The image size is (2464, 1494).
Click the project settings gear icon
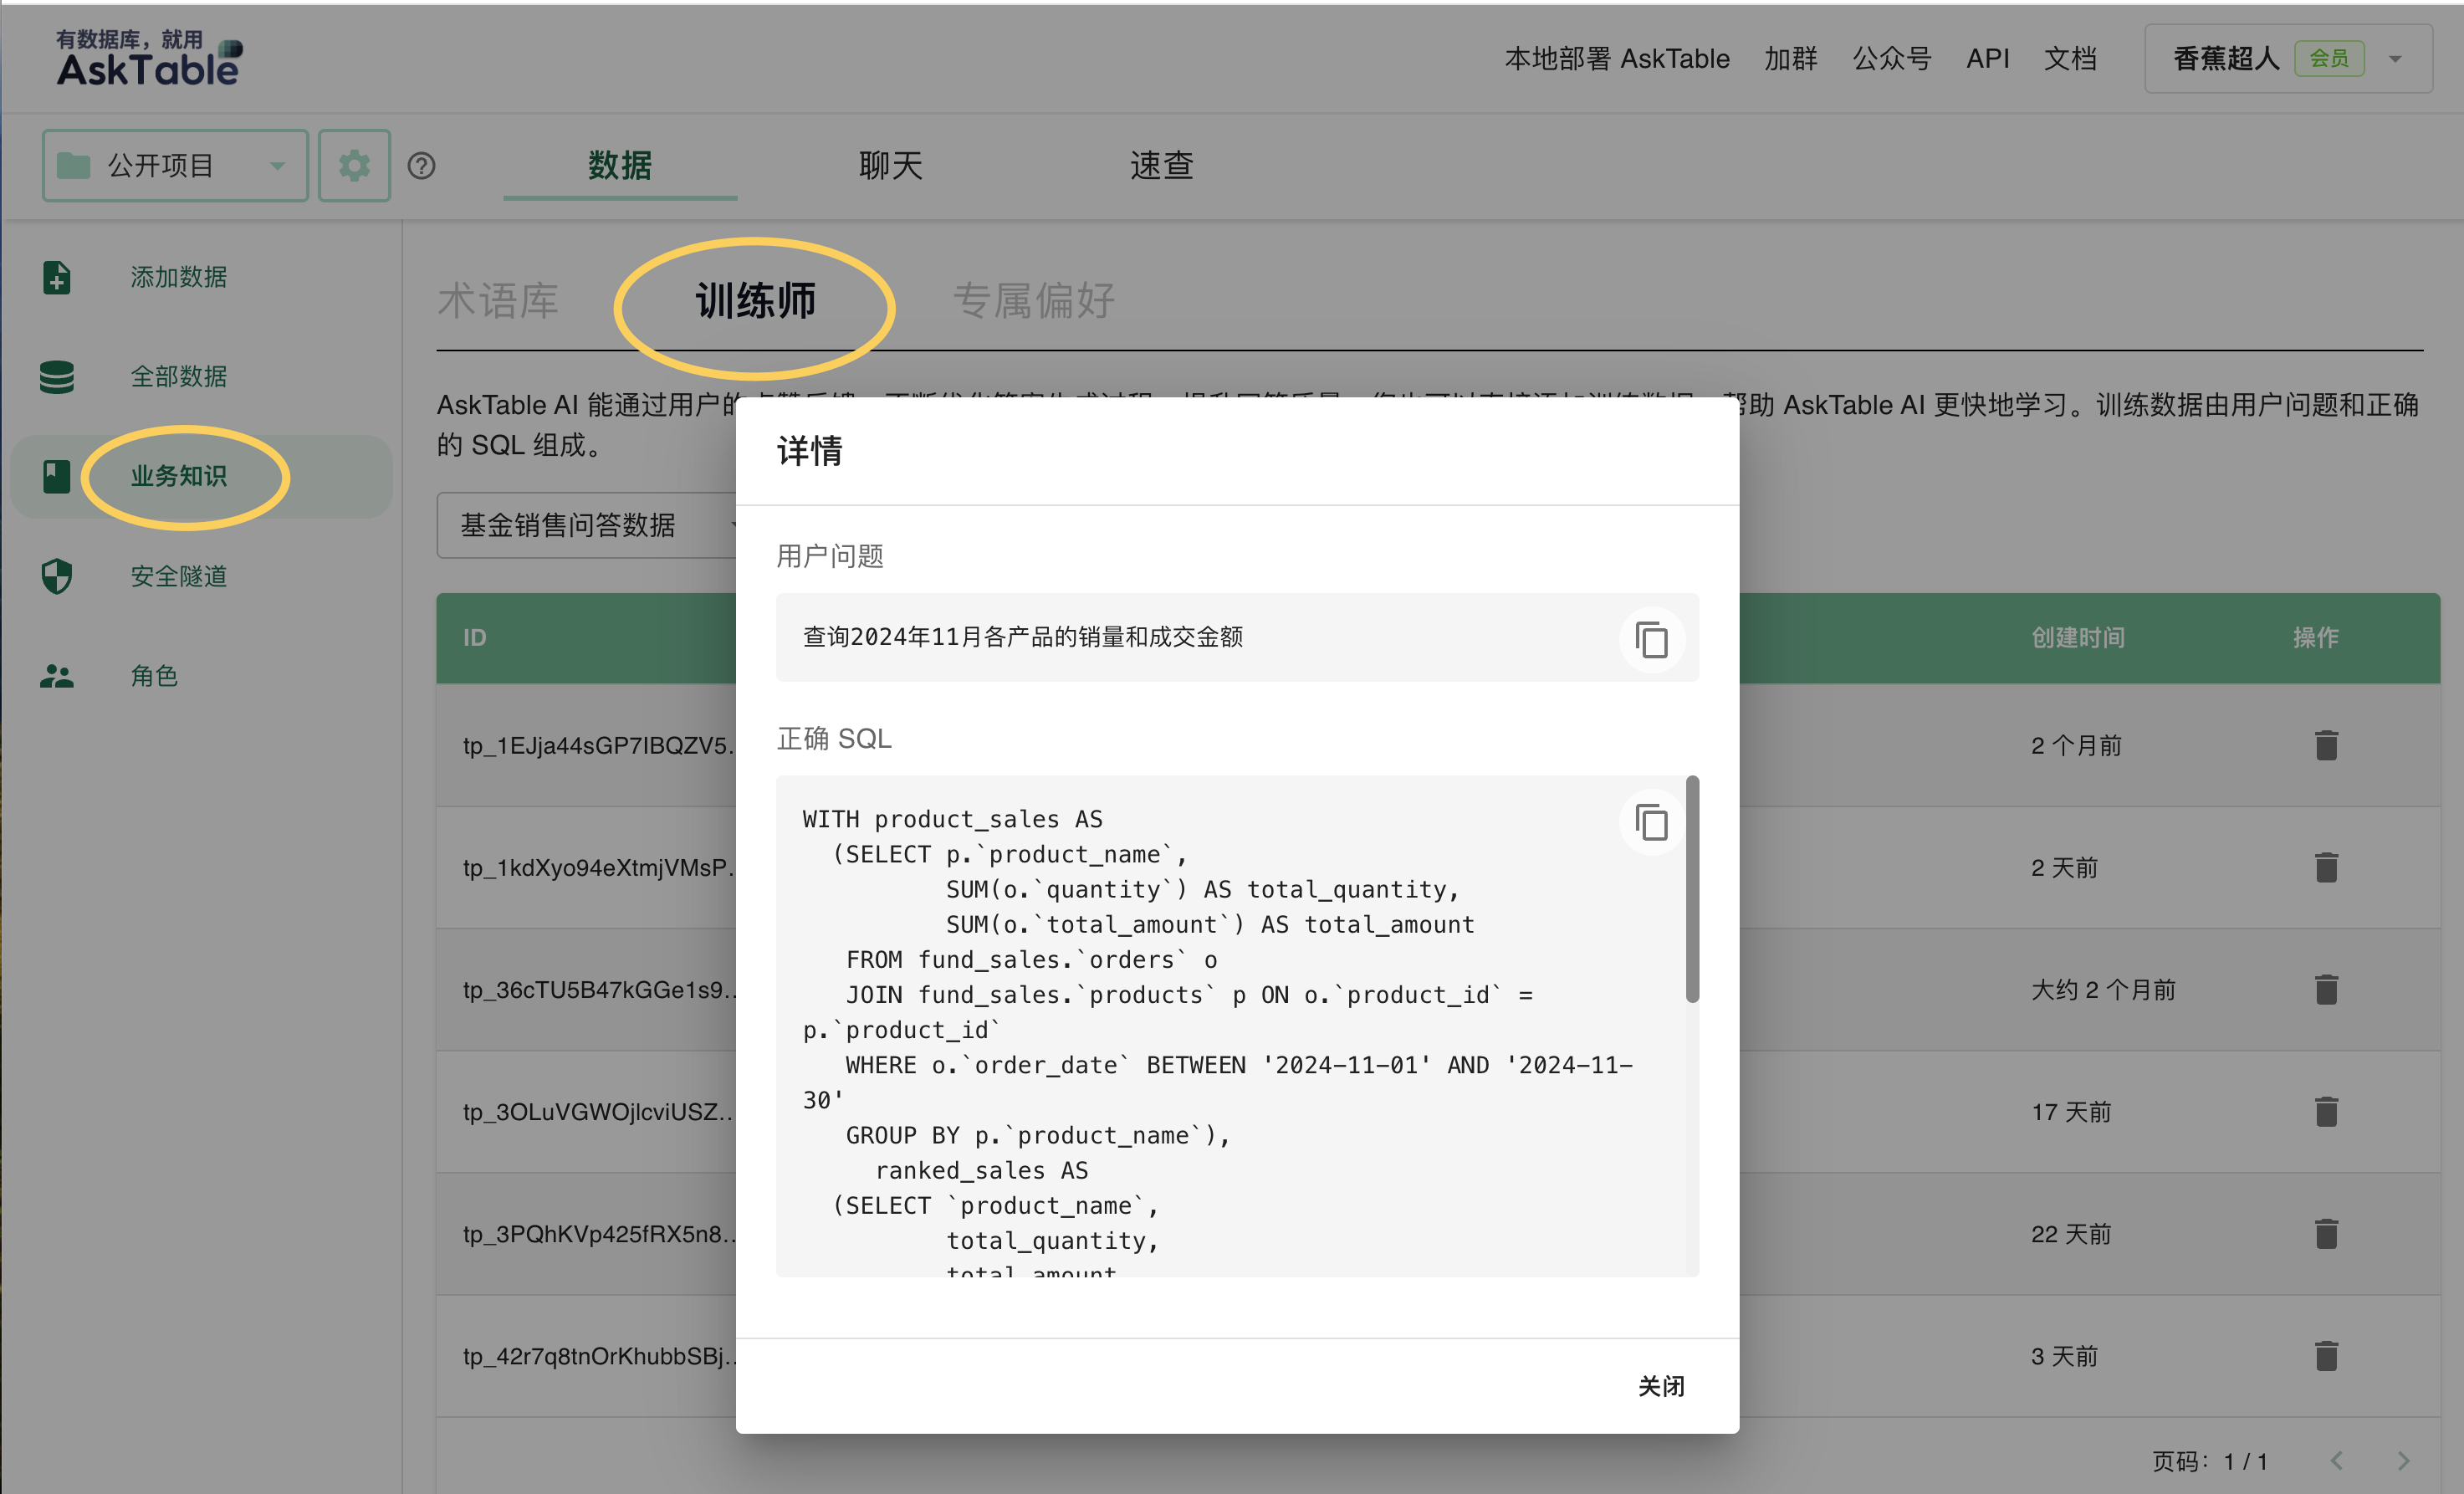coord(354,165)
